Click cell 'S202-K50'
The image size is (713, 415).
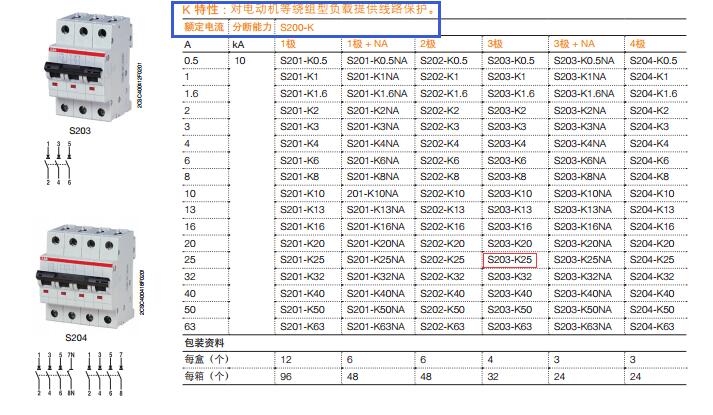[442, 310]
